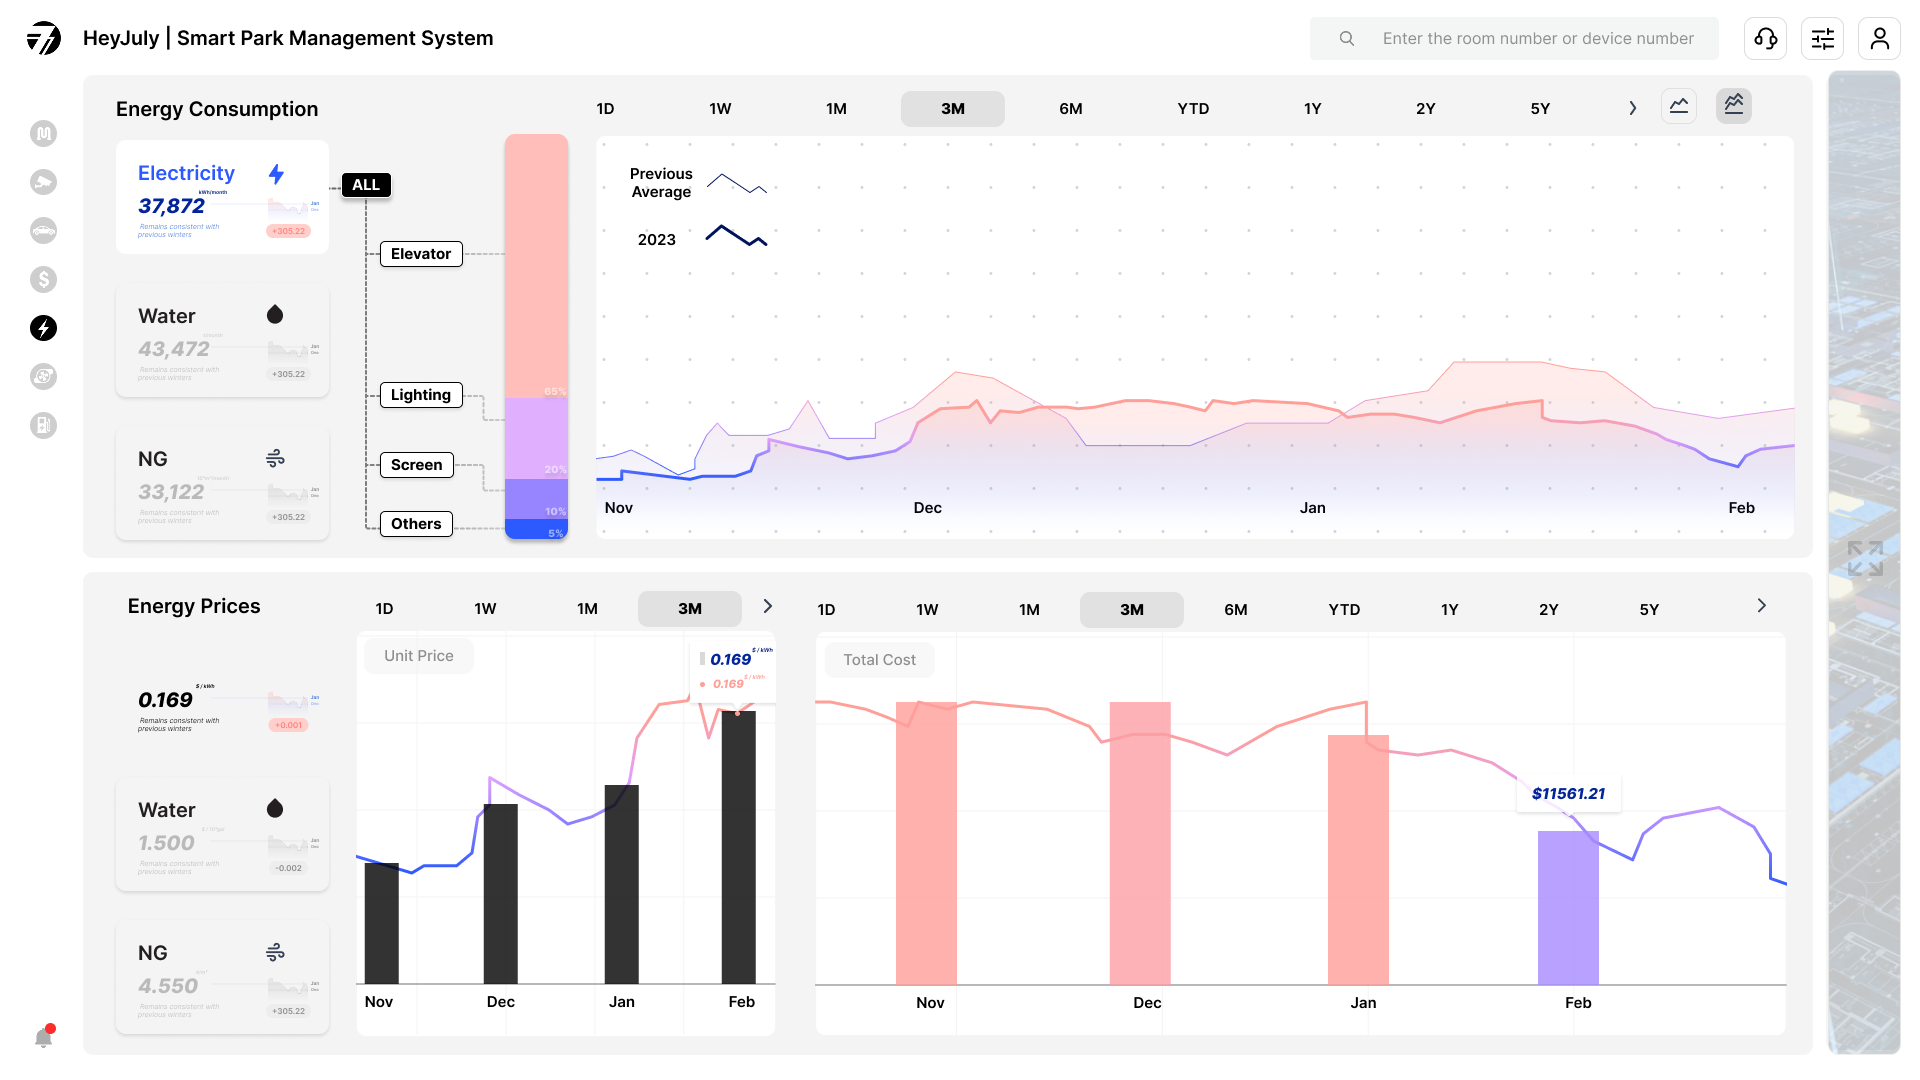Open the headset support icon

1765,39
